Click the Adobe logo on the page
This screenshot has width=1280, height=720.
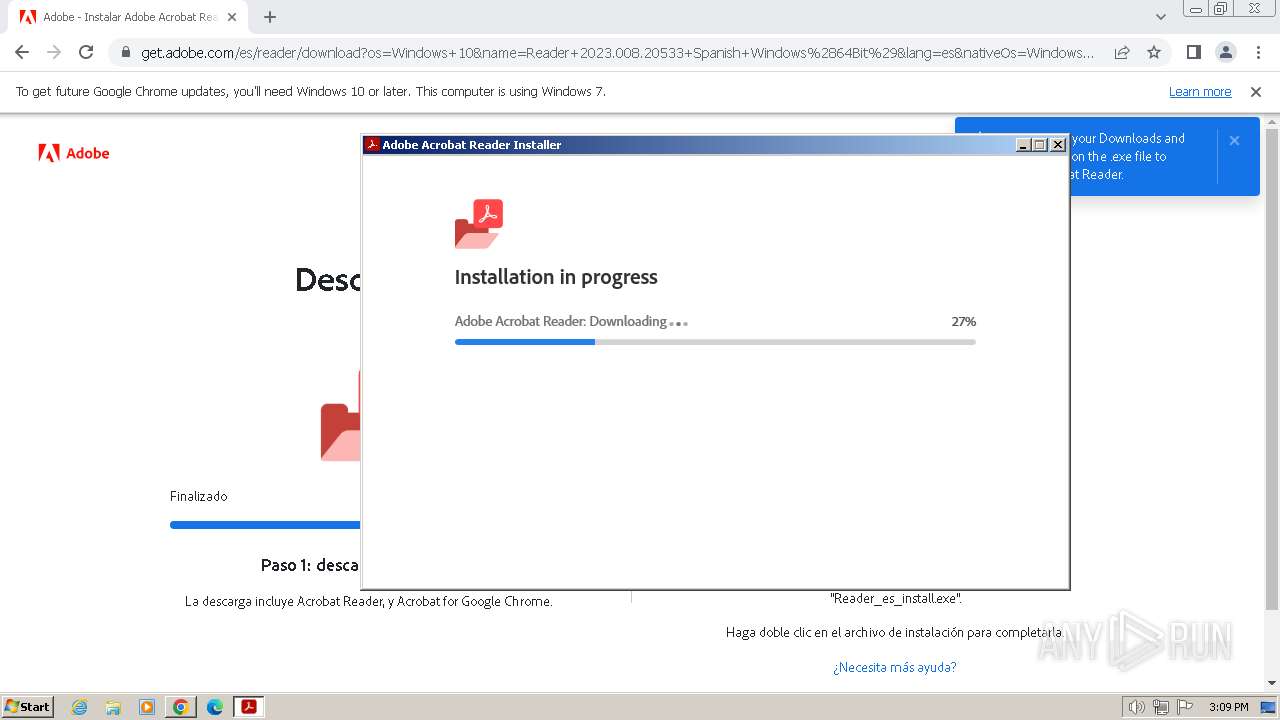point(74,153)
